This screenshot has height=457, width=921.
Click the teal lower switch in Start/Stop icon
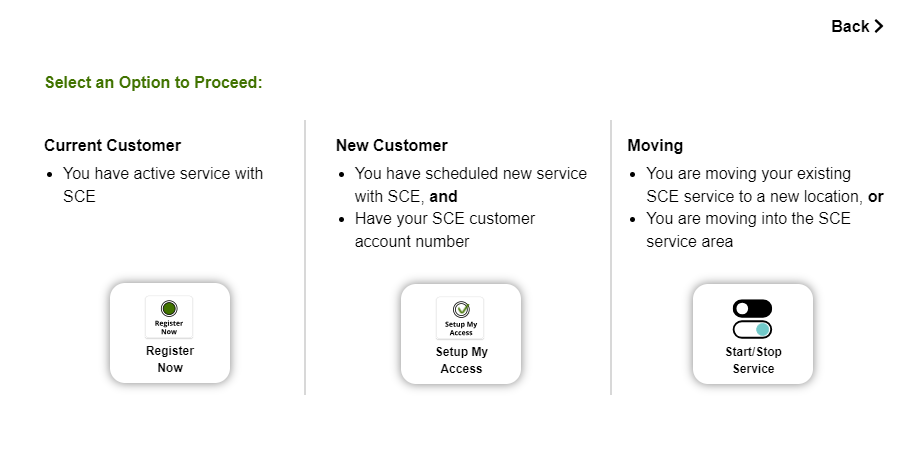[752, 330]
